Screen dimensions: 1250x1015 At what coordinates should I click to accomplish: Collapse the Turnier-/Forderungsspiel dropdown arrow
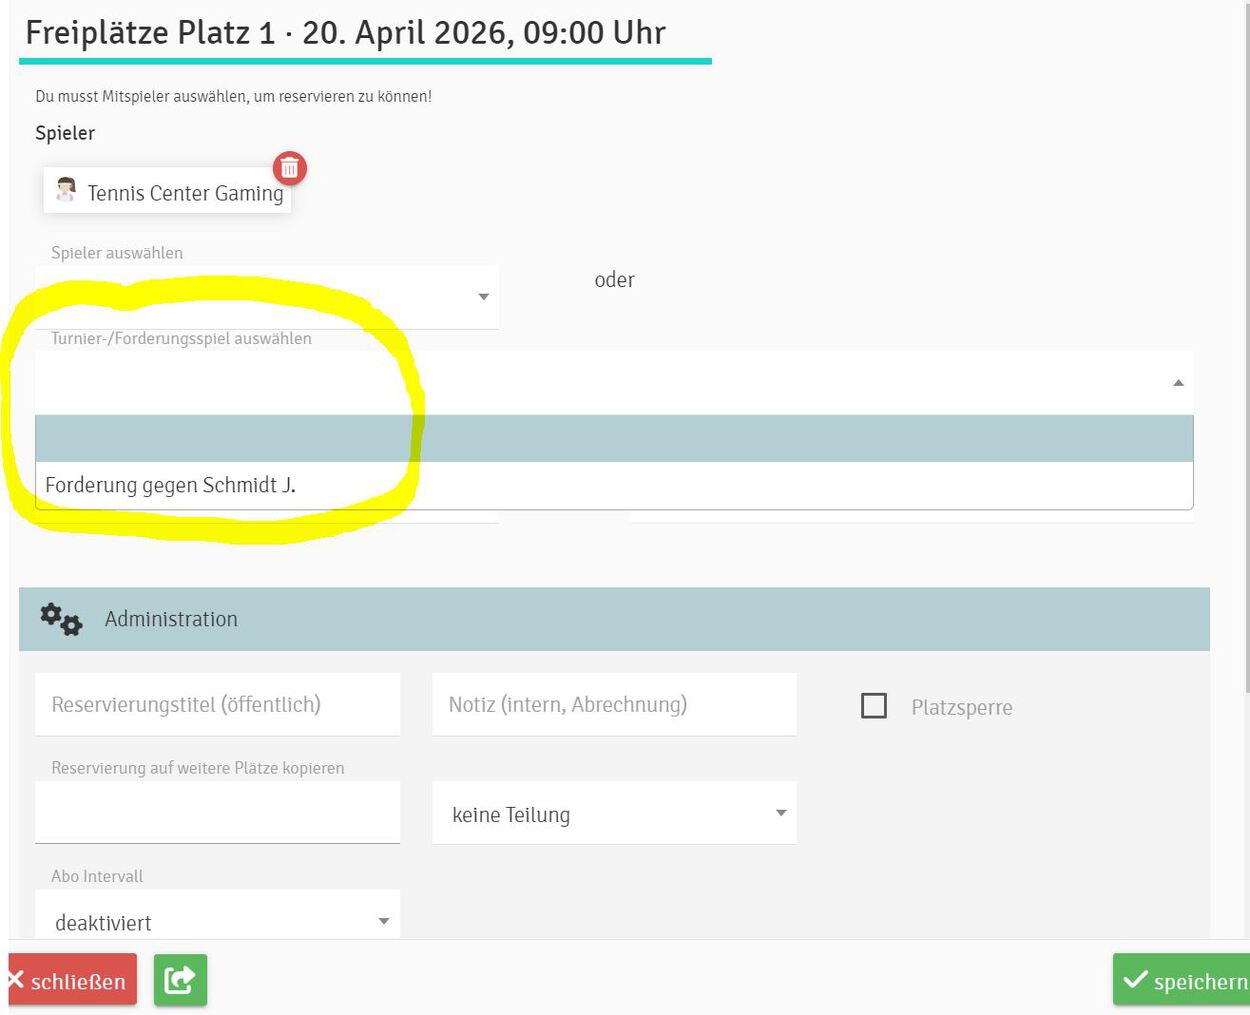coord(1178,383)
